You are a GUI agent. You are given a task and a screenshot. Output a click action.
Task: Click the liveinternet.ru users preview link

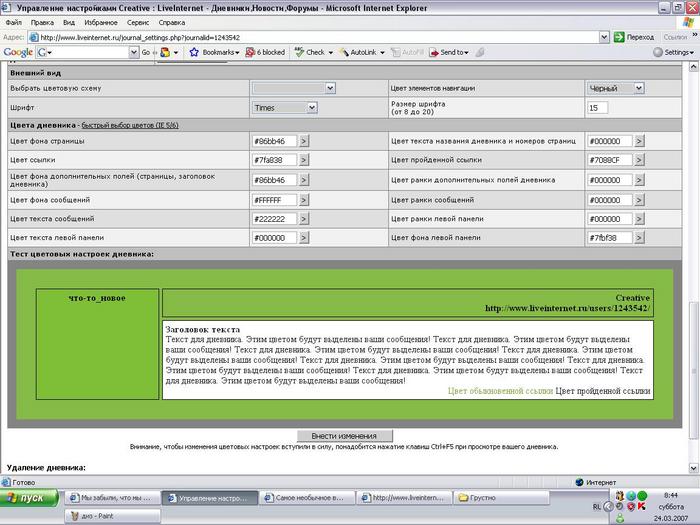[x=567, y=308]
